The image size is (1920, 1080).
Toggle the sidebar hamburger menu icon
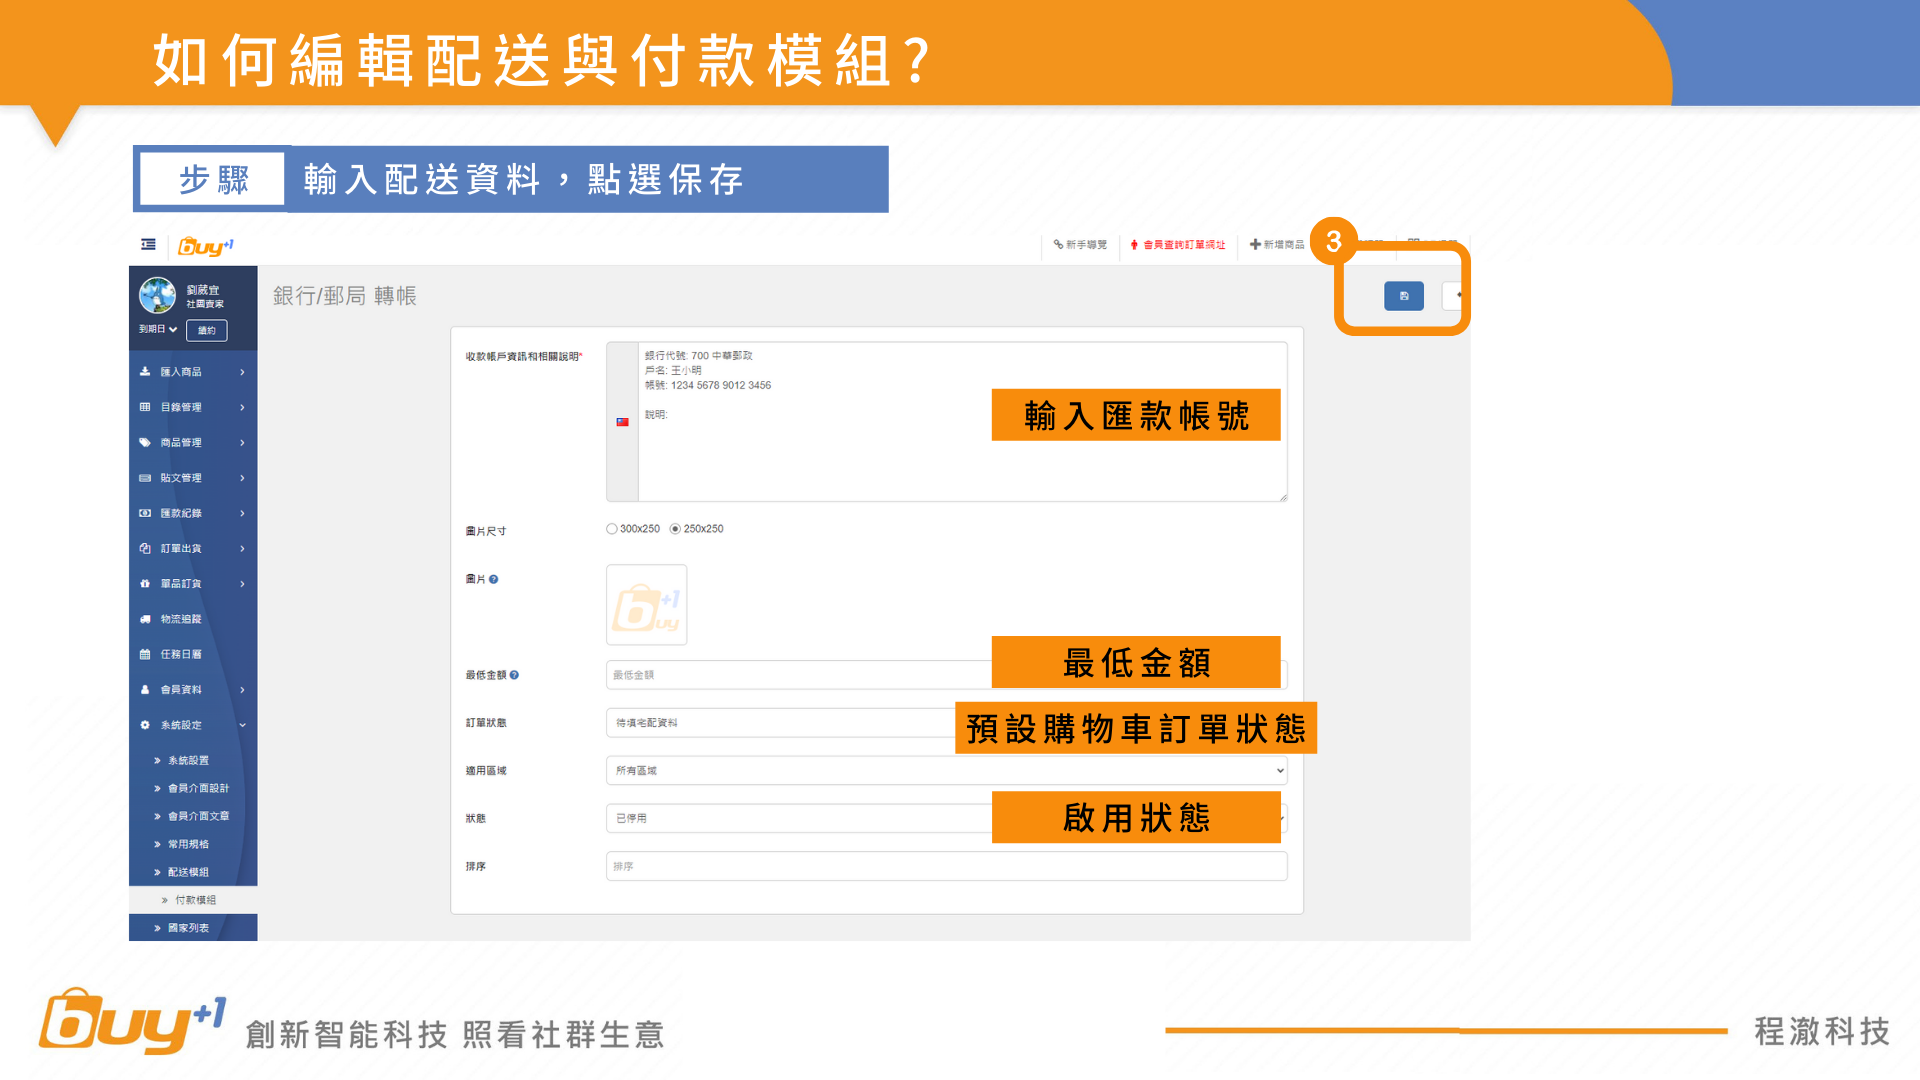(148, 244)
